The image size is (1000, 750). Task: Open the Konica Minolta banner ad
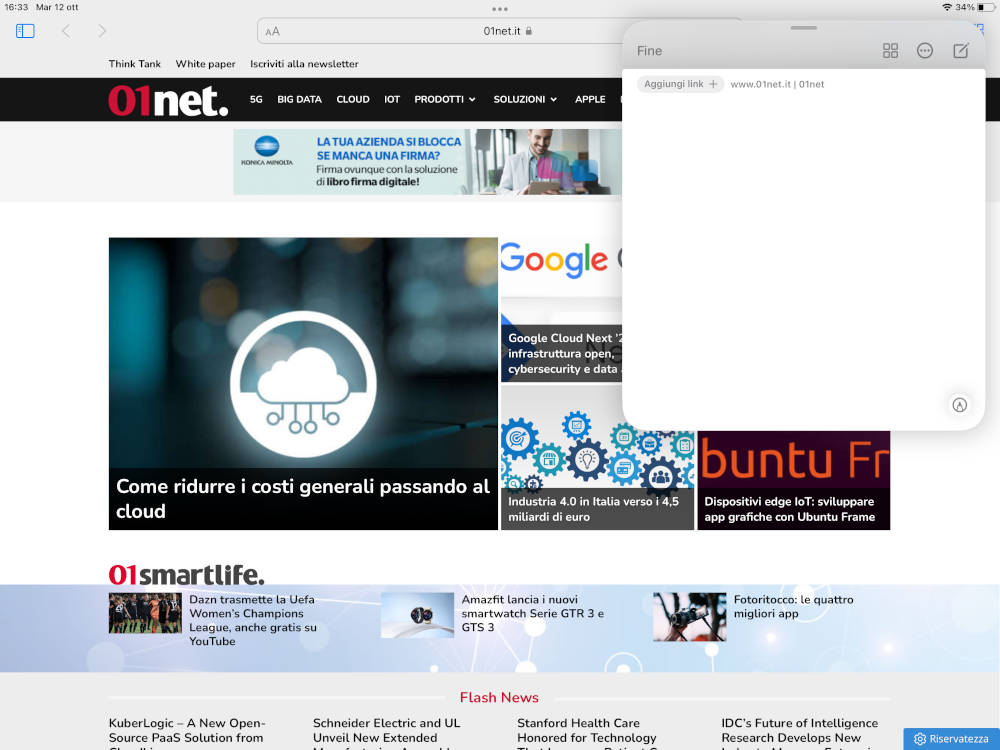[427, 162]
